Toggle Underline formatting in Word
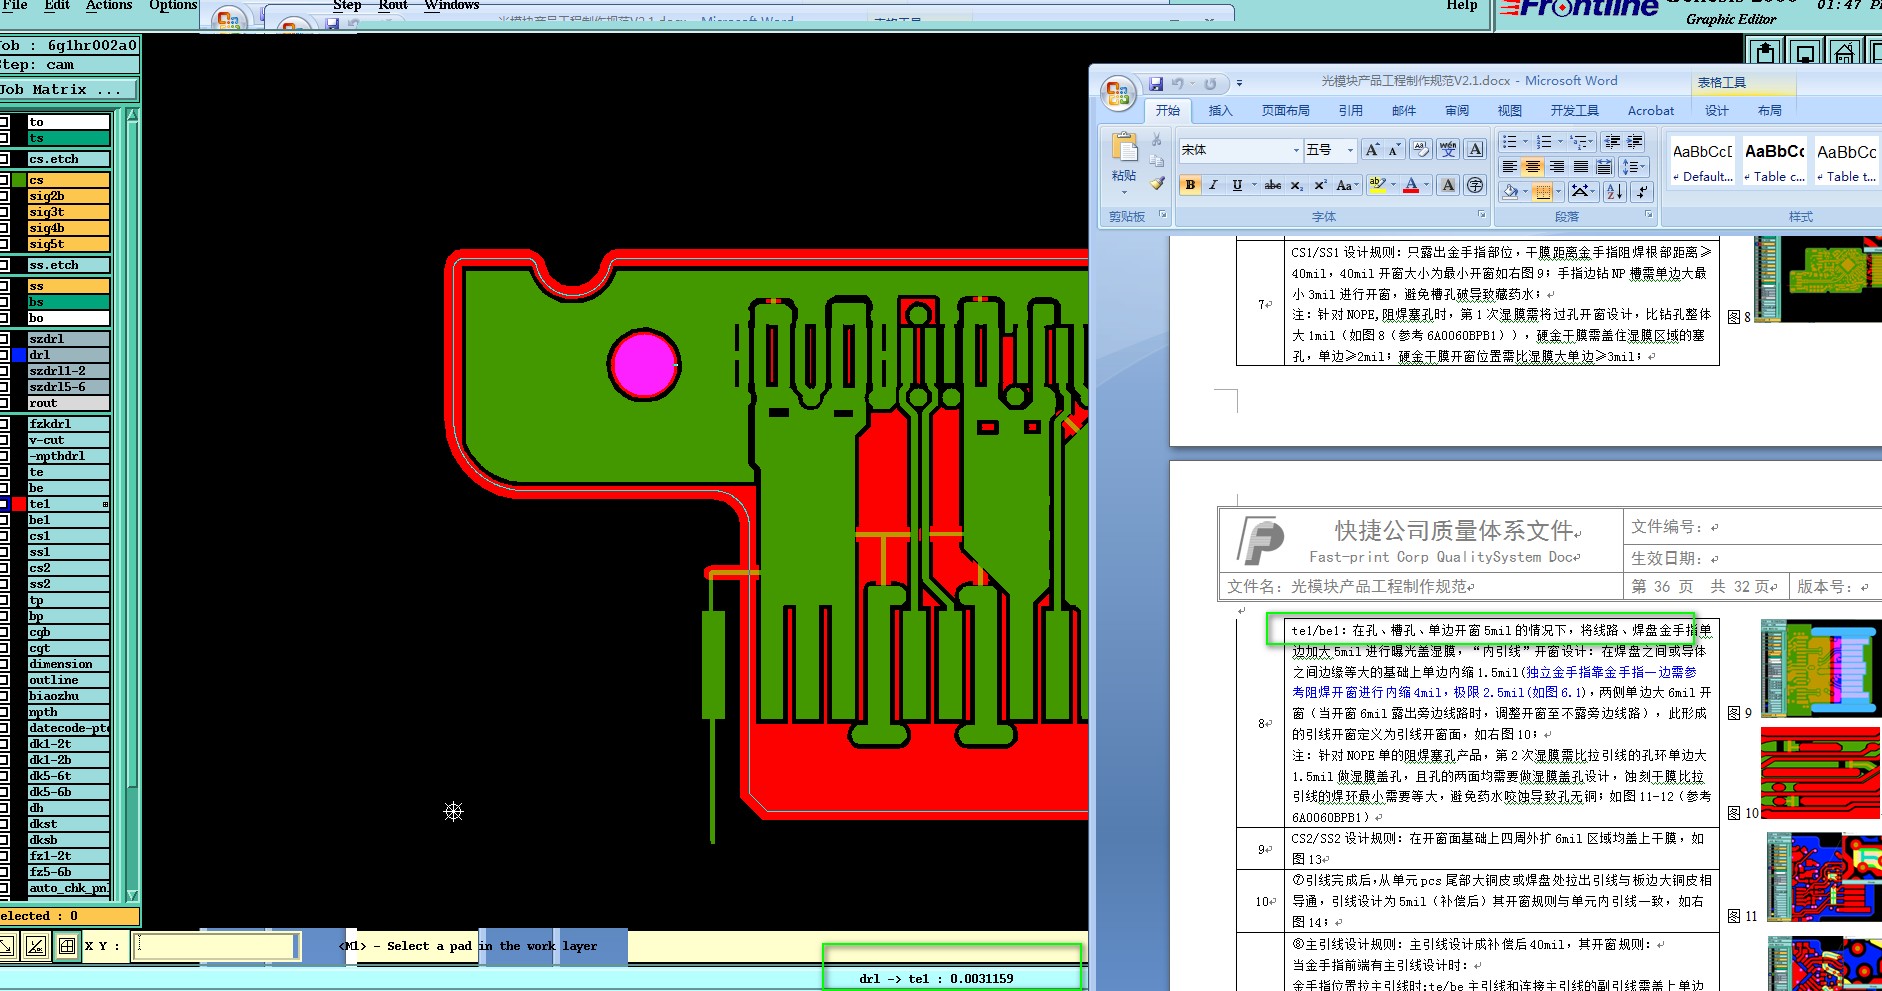This screenshot has width=1882, height=991. (1237, 185)
